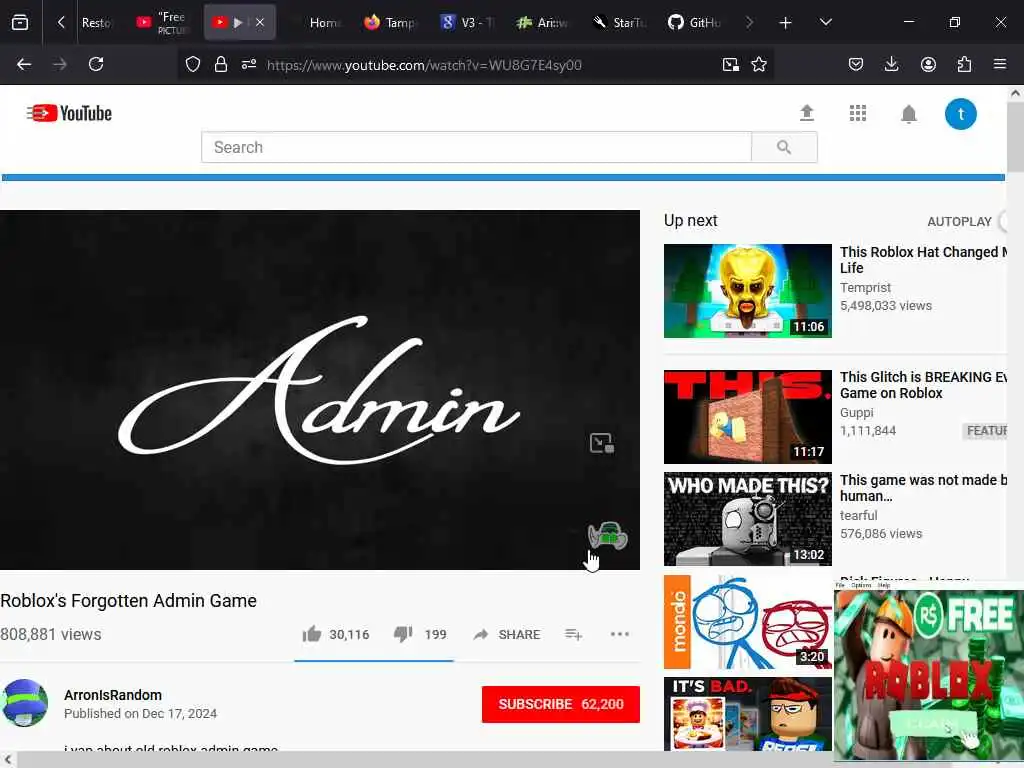Screen dimensions: 1024x768
Task: Open the Firefox application menu
Action: tap(999, 64)
